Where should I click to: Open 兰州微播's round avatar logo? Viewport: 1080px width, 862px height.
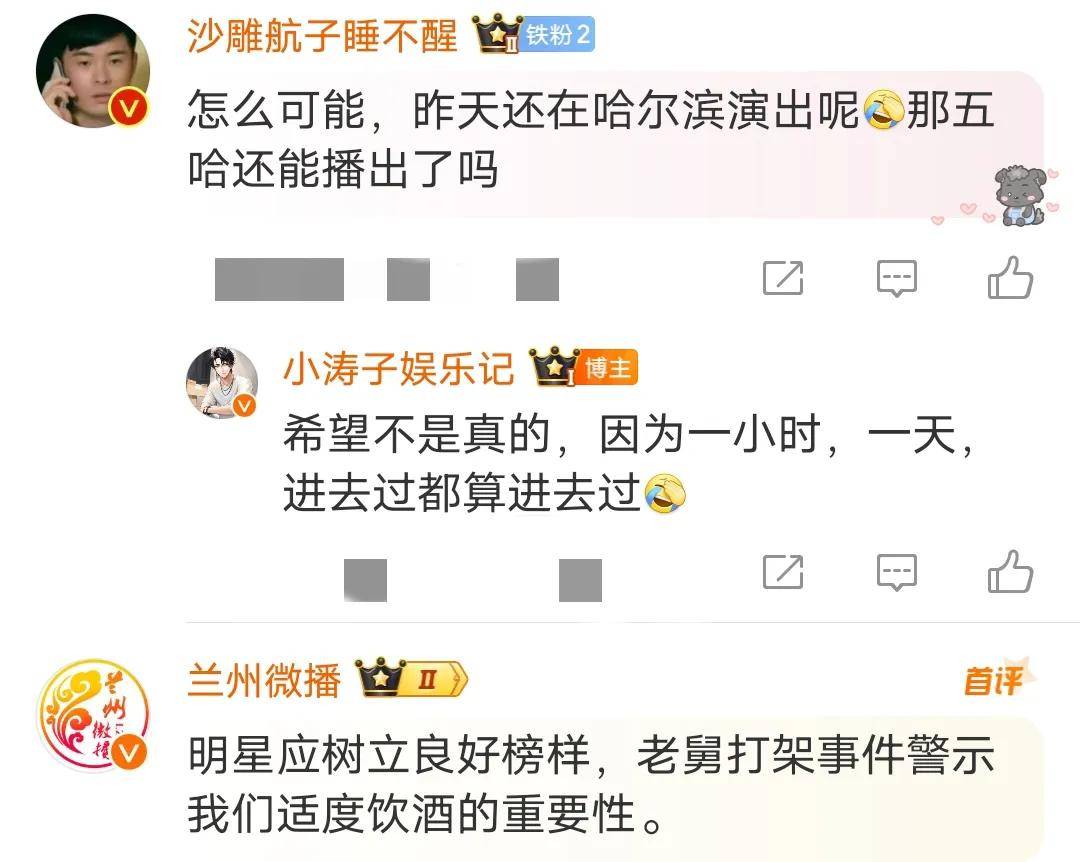click(93, 715)
